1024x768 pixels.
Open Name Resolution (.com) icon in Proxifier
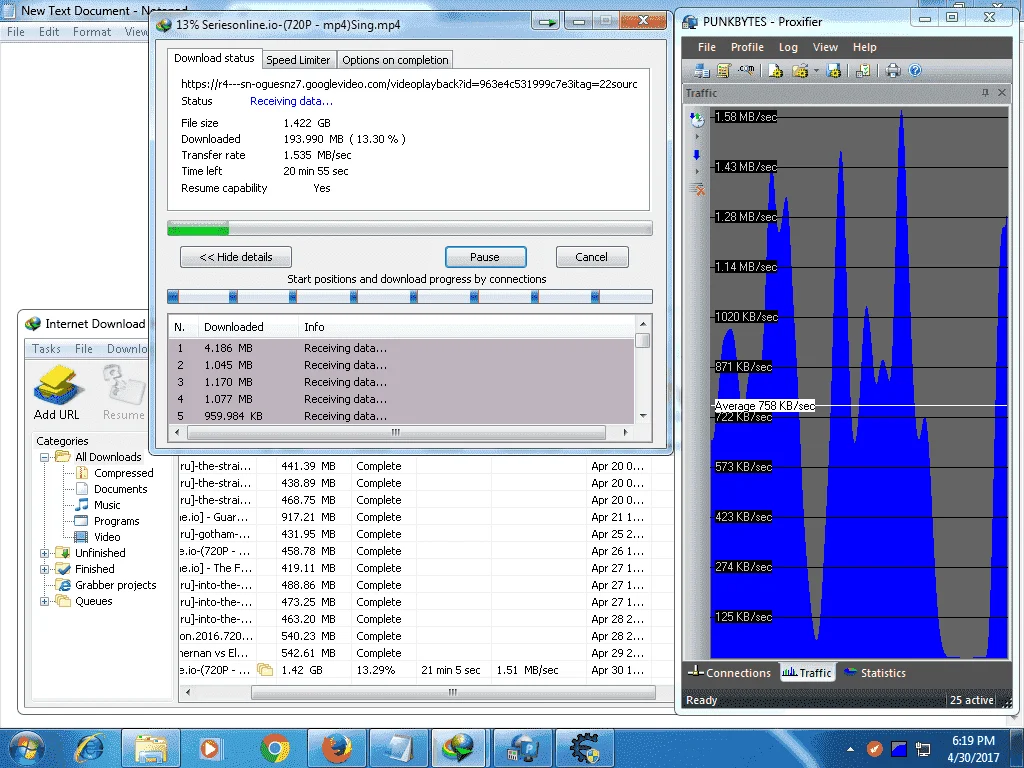pyautogui.click(x=746, y=70)
